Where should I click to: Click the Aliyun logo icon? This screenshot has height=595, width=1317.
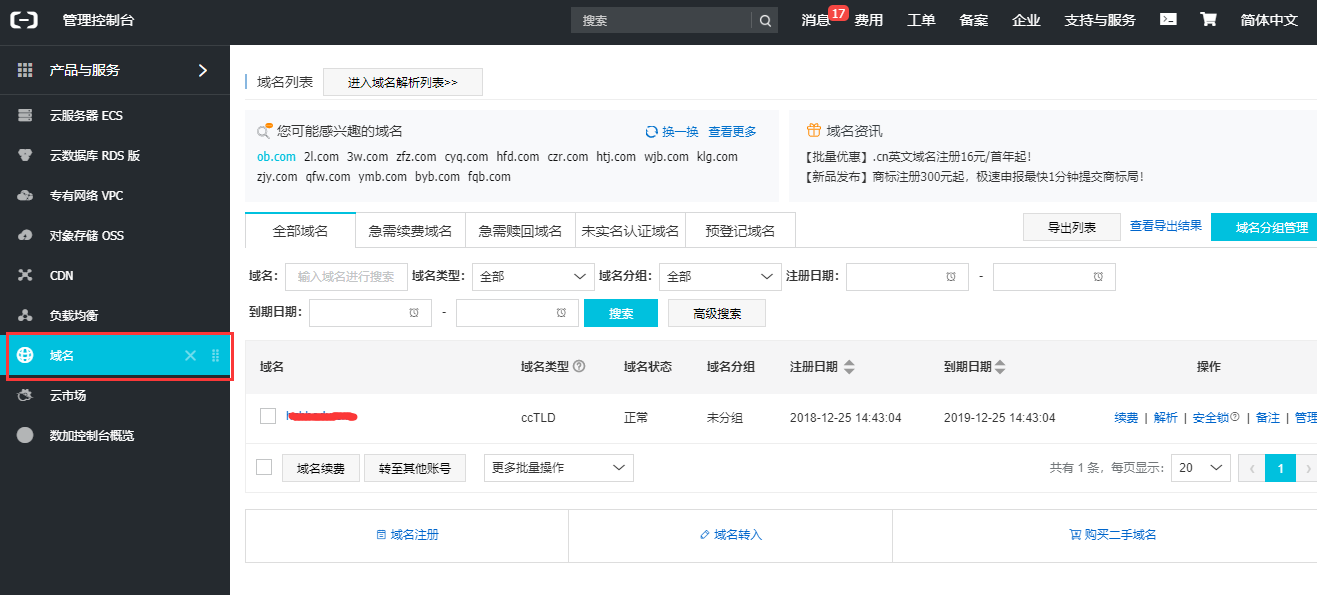[23, 20]
